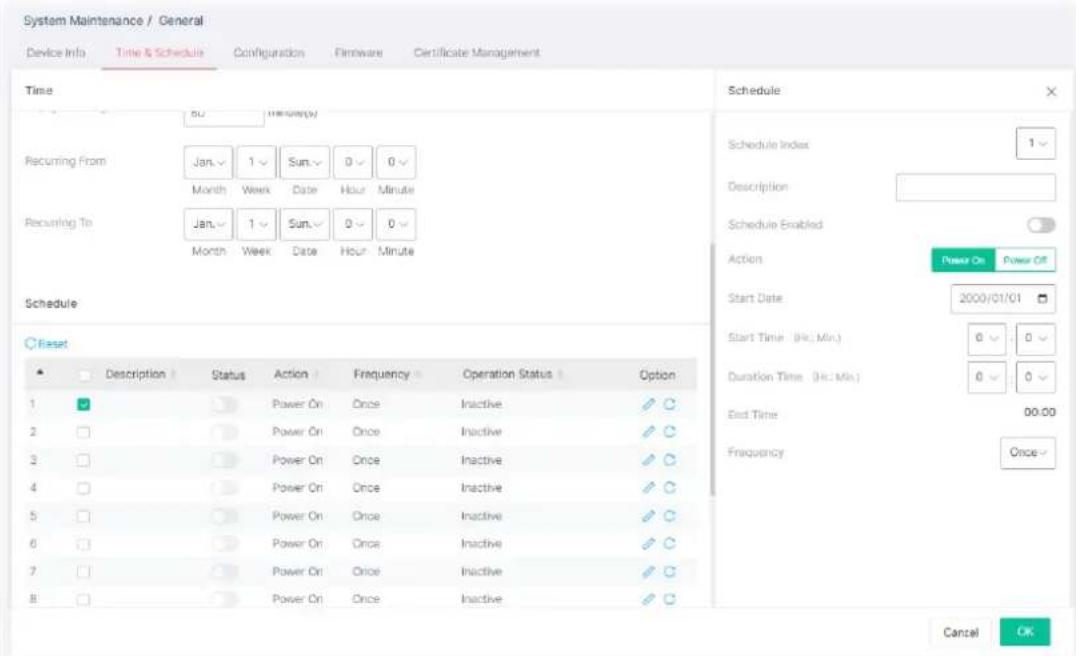Open the calendar icon in Start Date
Image resolution: width=1076 pixels, height=656 pixels.
[1042, 298]
